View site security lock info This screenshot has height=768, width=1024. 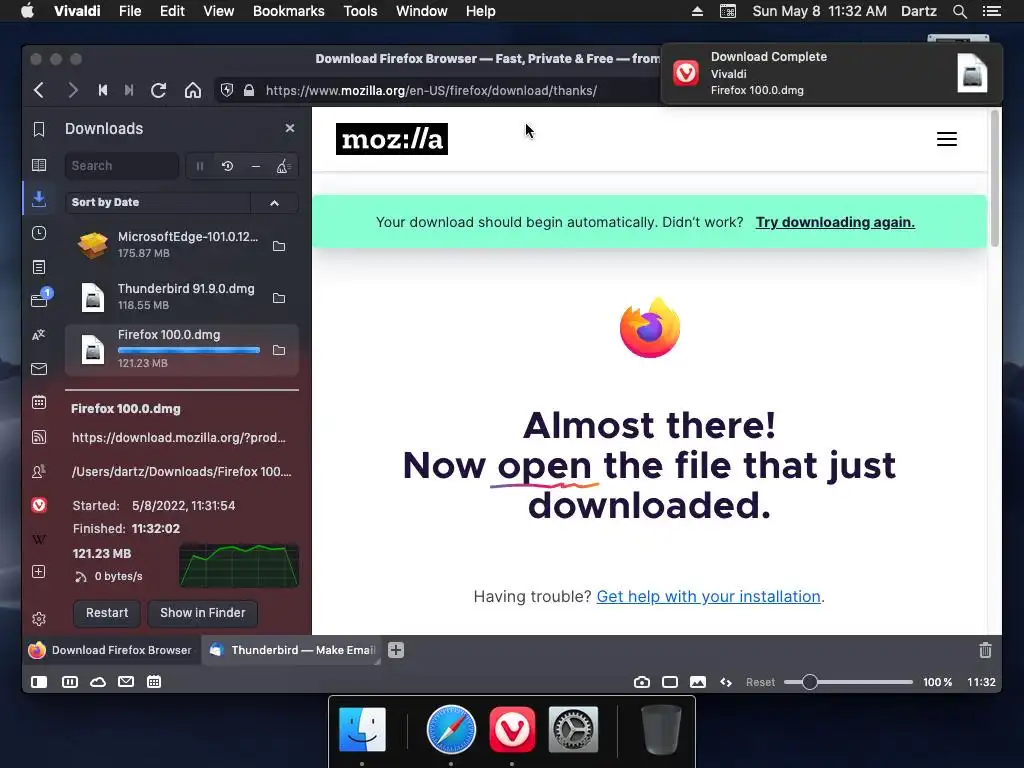tap(249, 90)
